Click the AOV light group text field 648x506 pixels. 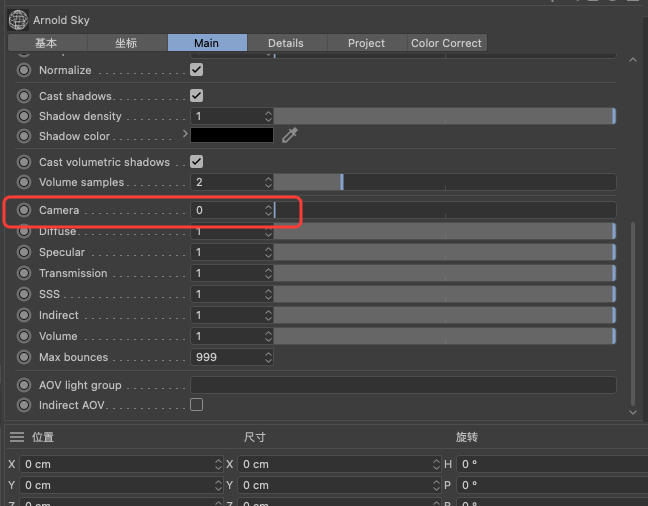403,385
